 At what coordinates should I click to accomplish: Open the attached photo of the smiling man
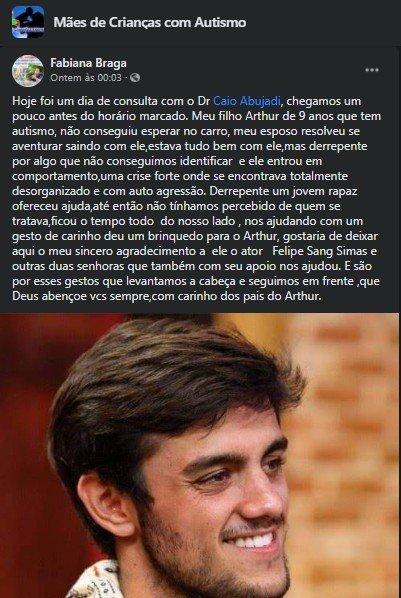[200, 455]
